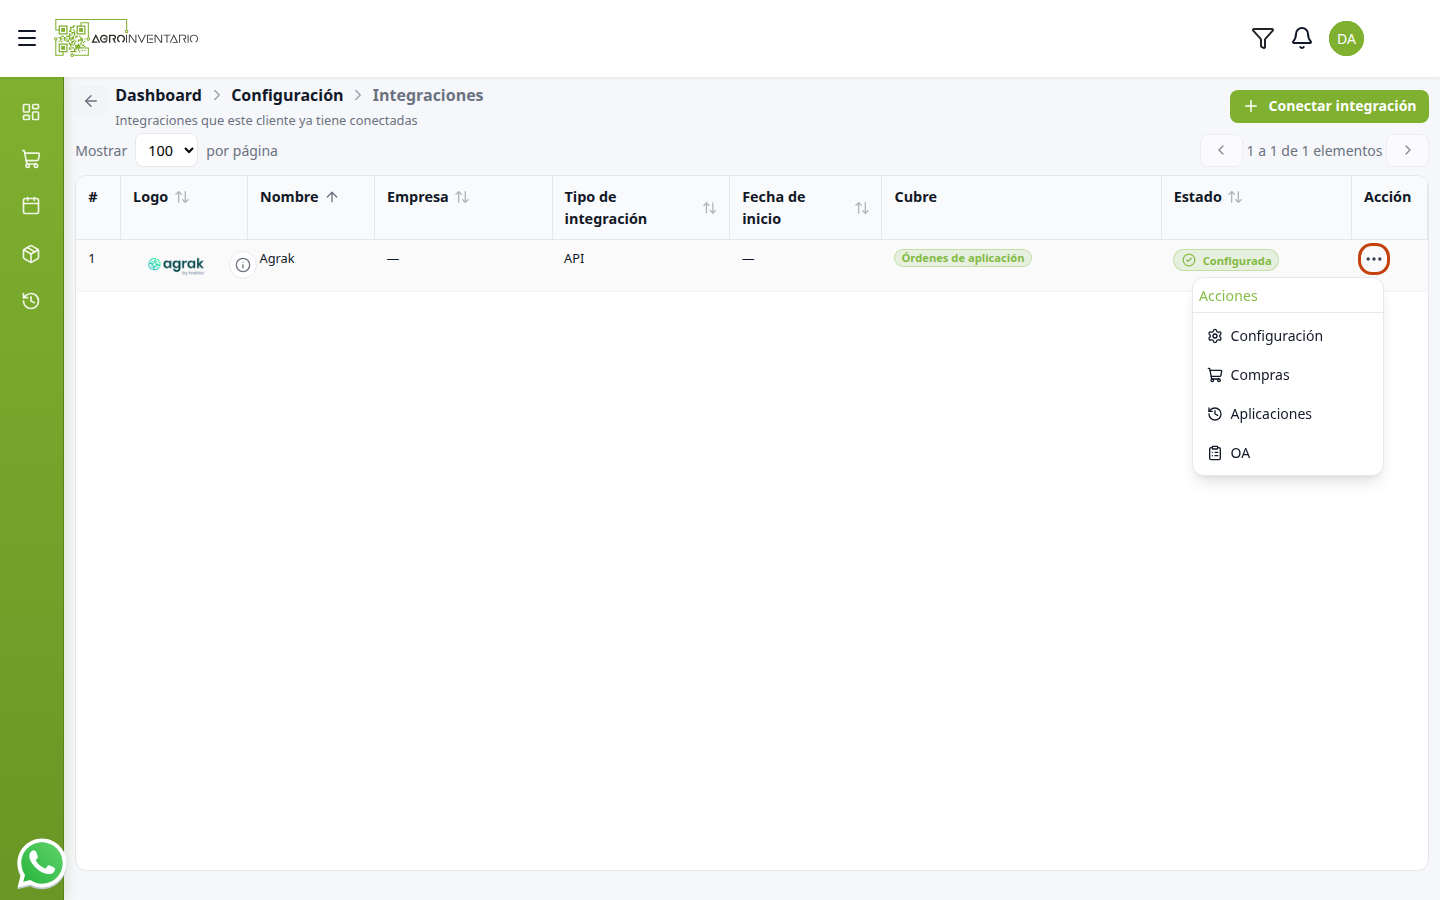Sort by Fecha de inicio column
The width and height of the screenshot is (1440, 900).
[862, 208]
